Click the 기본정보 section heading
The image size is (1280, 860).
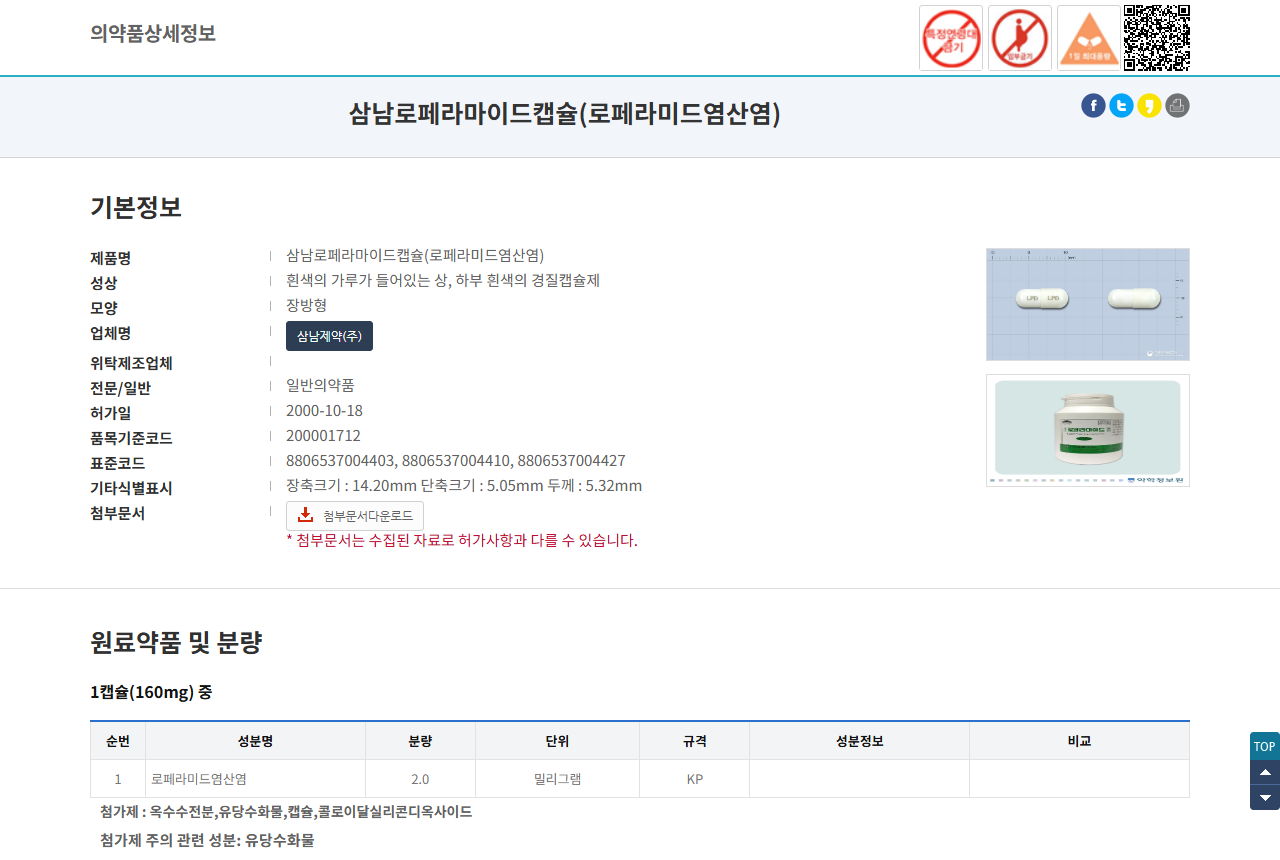[136, 207]
